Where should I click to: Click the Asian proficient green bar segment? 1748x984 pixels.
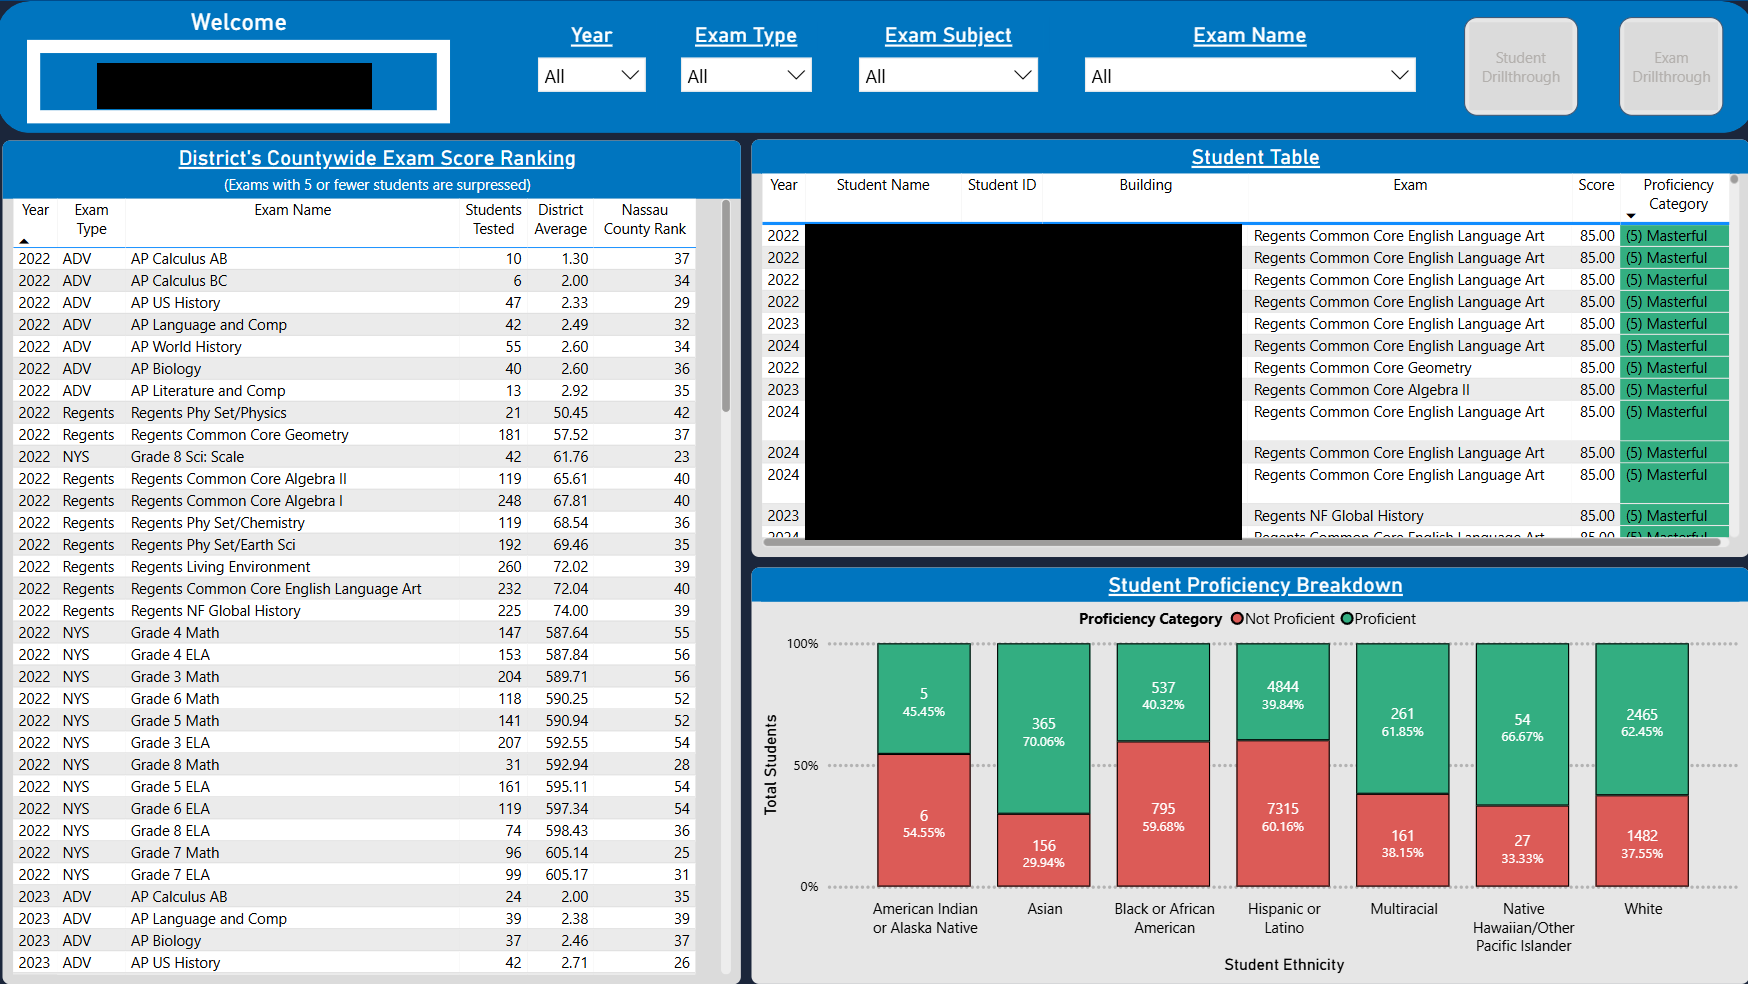[1043, 728]
